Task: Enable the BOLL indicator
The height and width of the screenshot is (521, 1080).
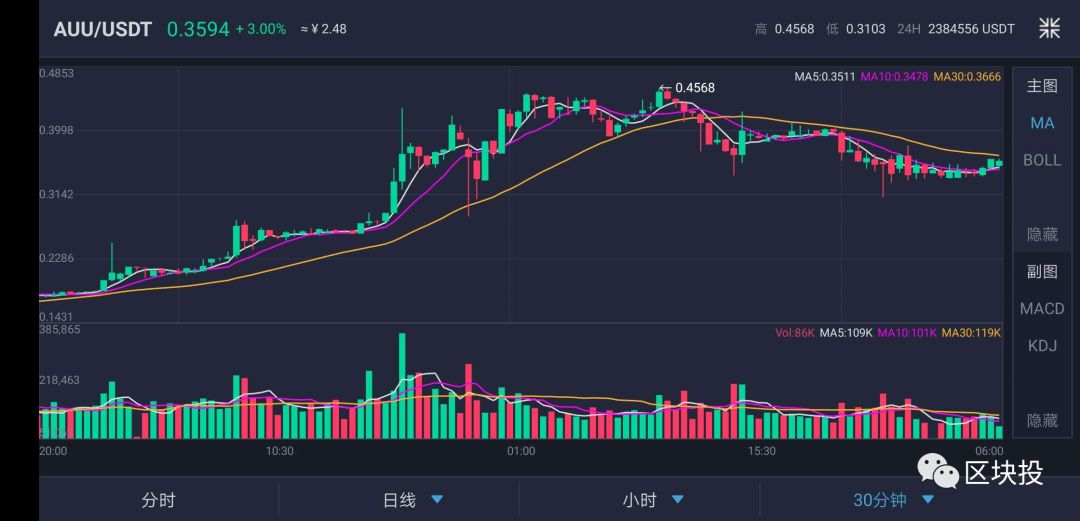Action: 1042,160
